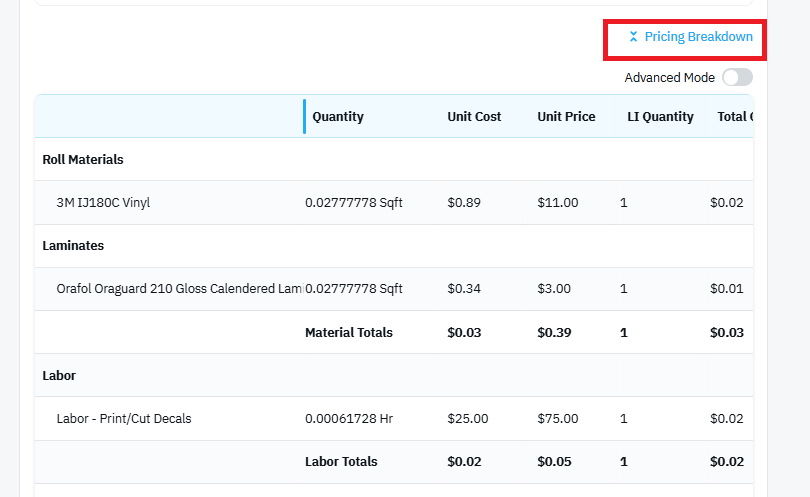Click the Unit Price column header
The image size is (810, 497).
click(x=566, y=117)
